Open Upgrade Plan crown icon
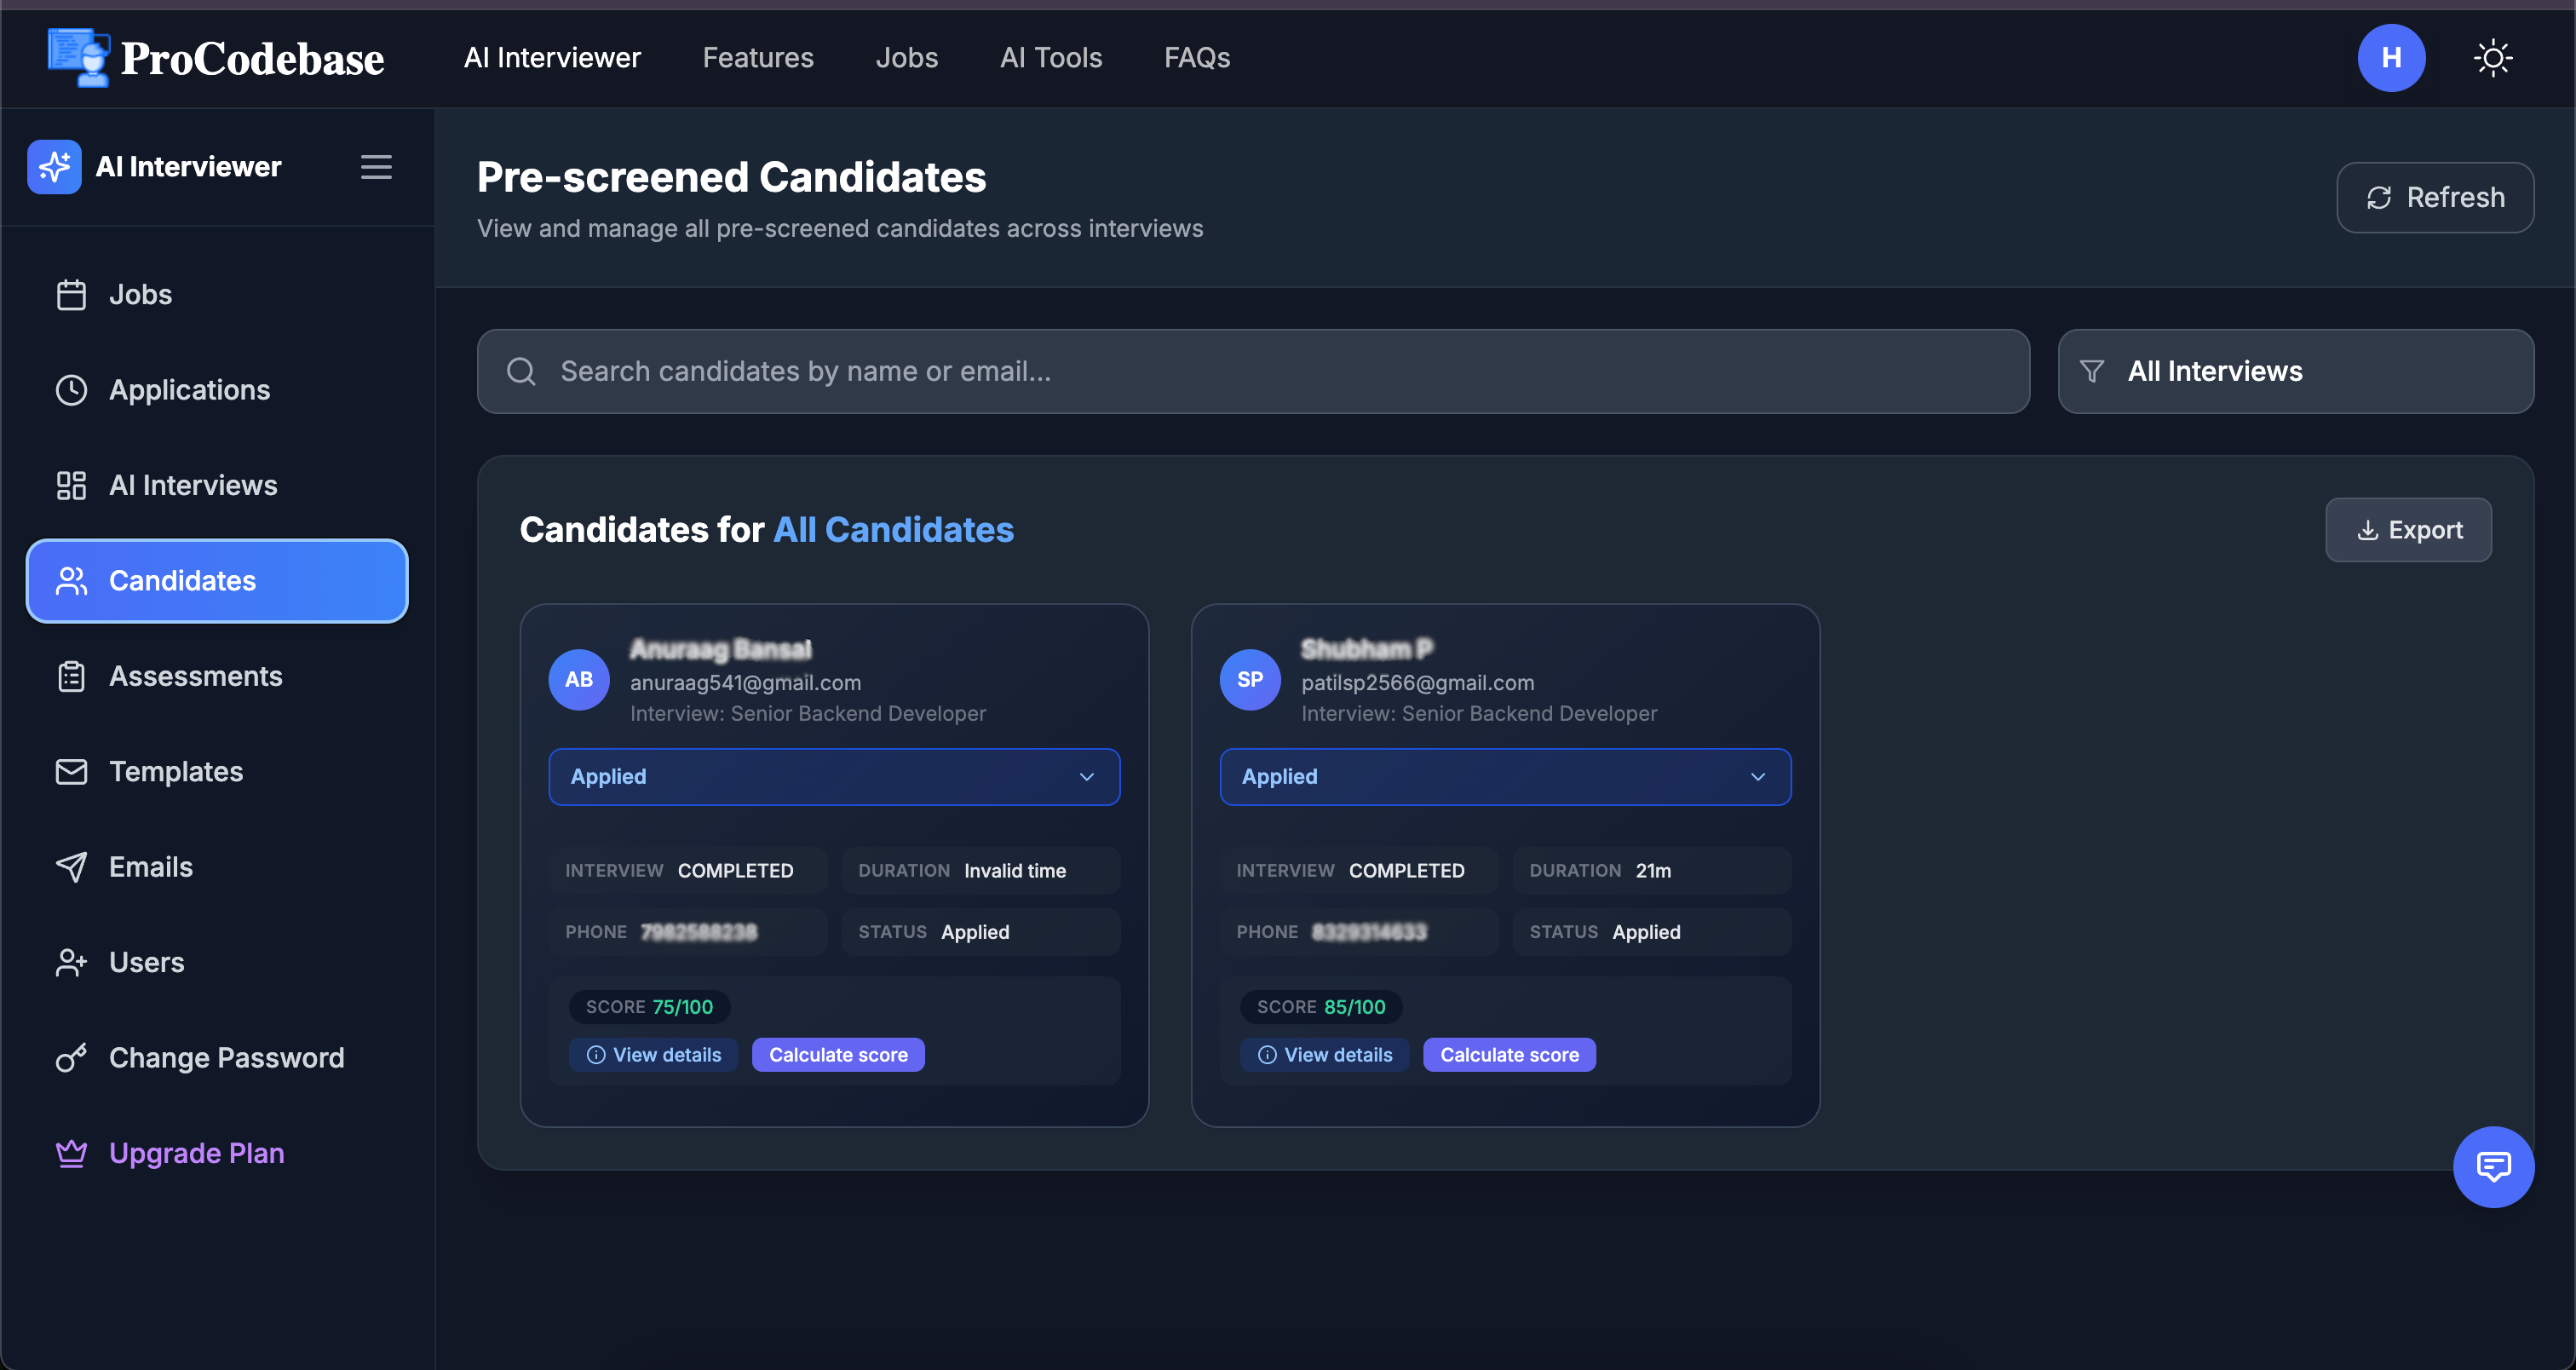 tap(70, 1153)
